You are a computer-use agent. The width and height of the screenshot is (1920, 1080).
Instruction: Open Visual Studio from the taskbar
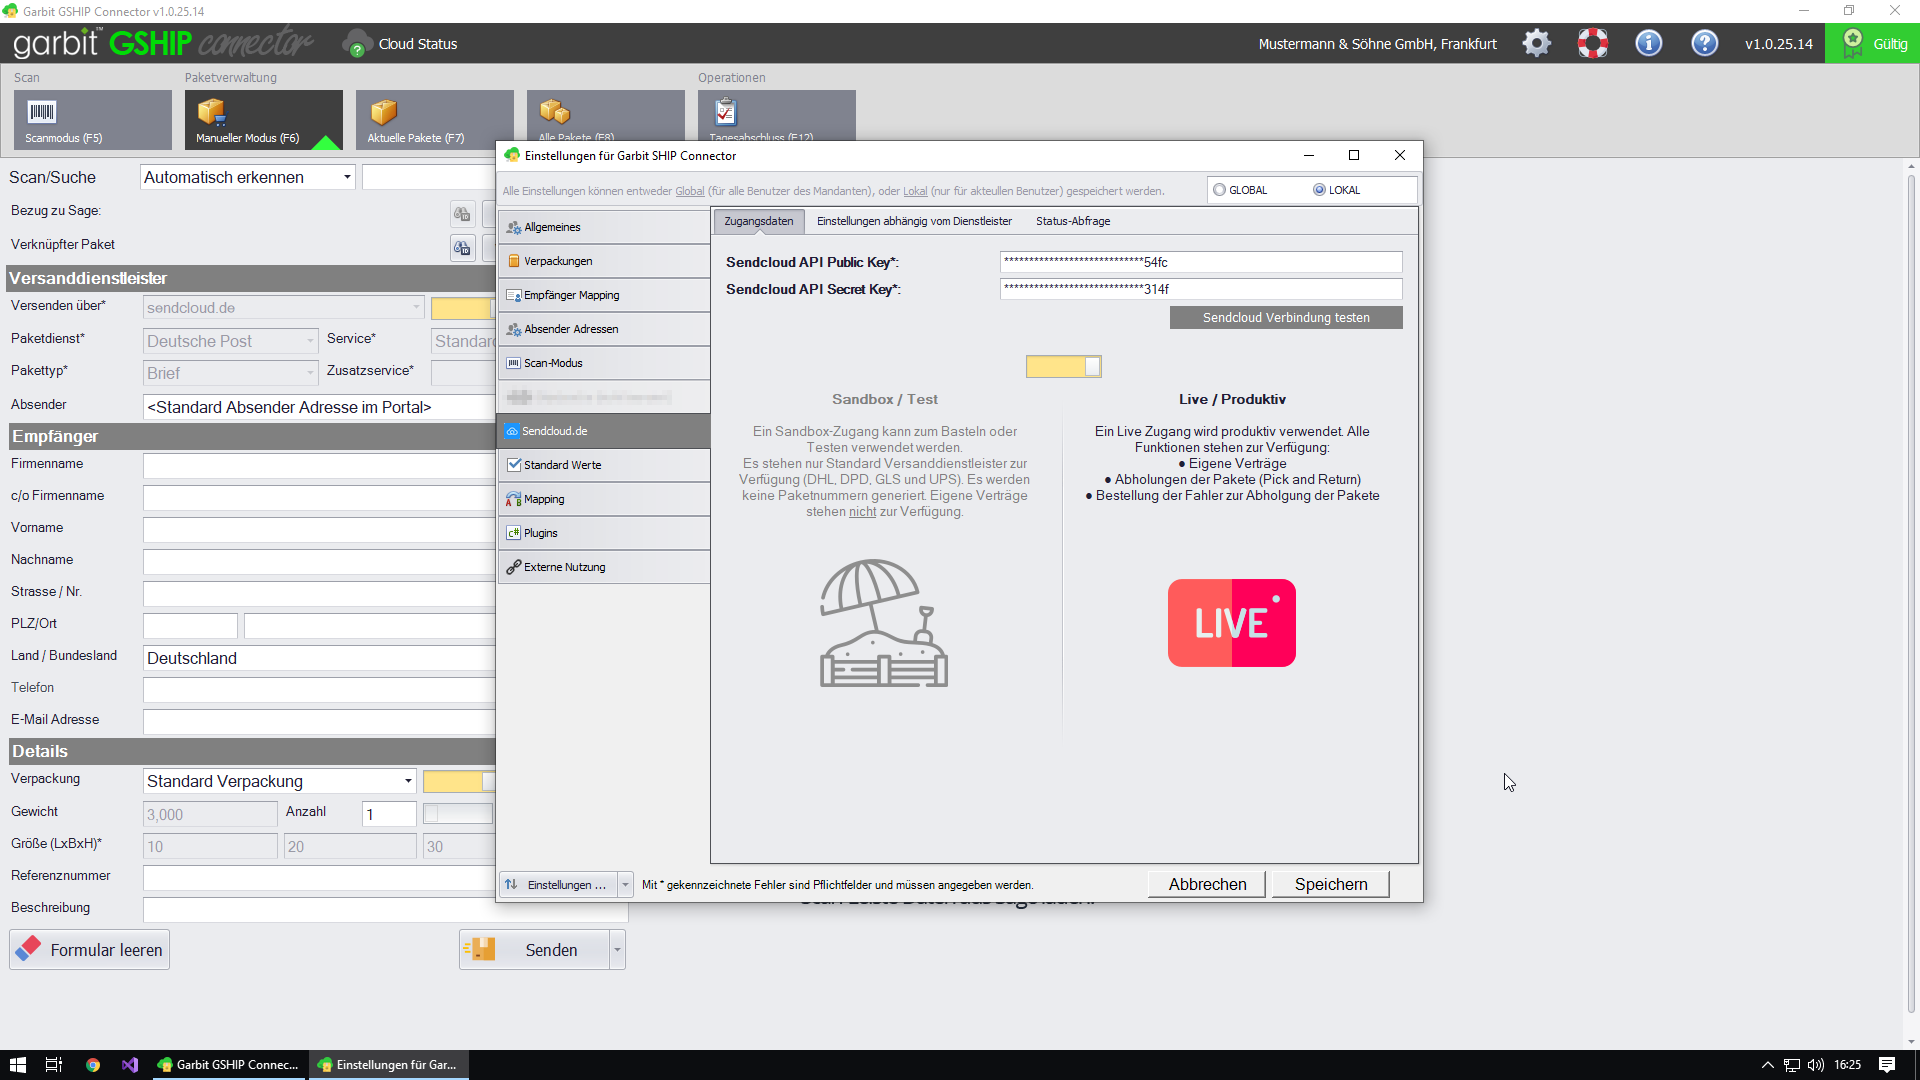click(x=130, y=1065)
